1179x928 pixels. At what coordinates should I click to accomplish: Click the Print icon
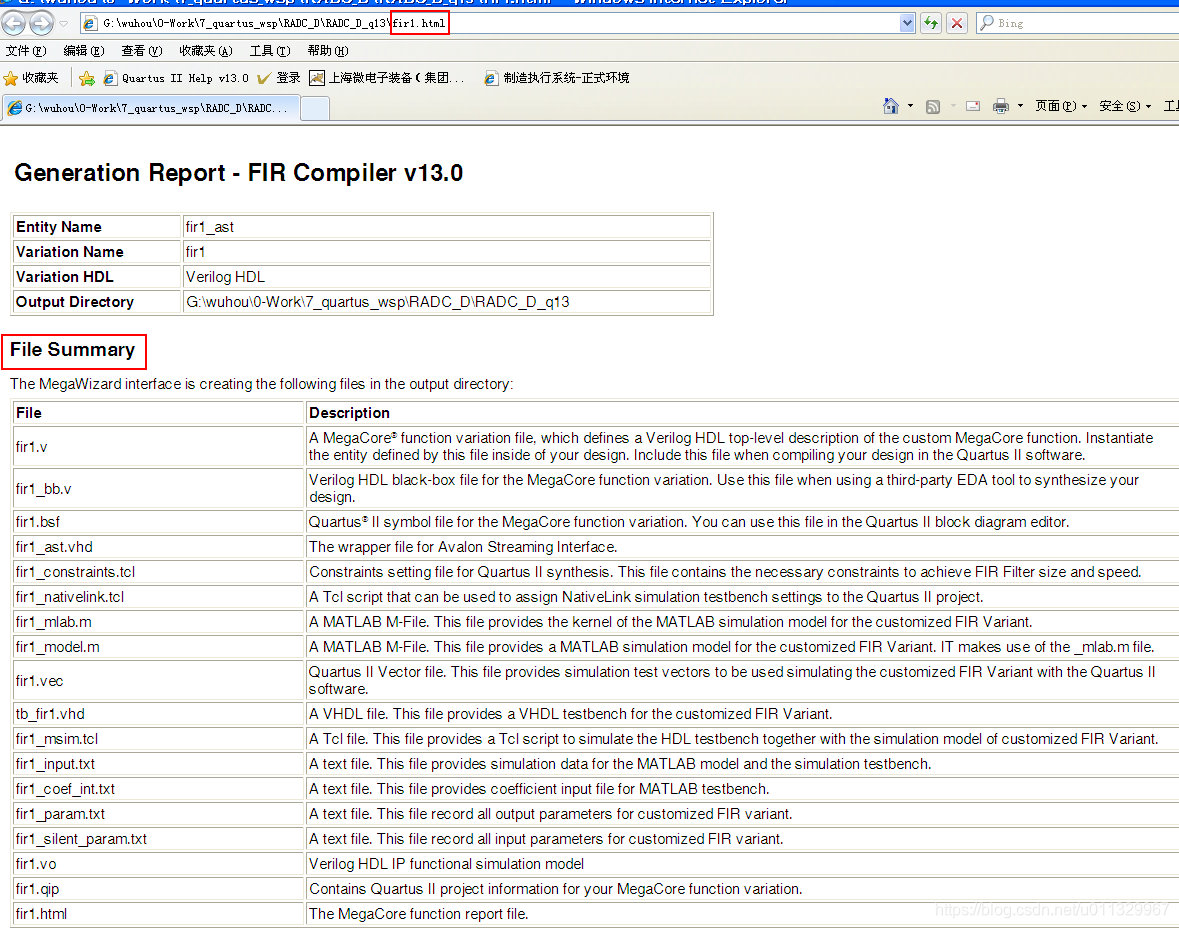coord(1001,106)
